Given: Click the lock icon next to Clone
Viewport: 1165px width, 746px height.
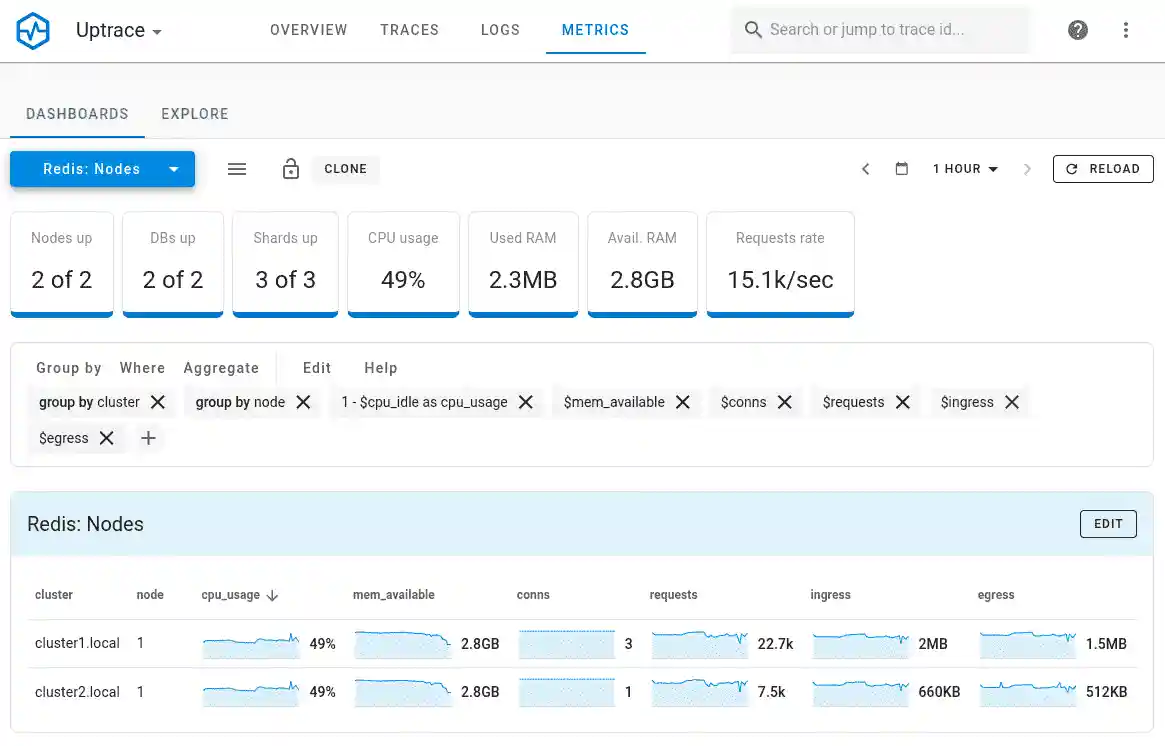Looking at the screenshot, I should (291, 169).
